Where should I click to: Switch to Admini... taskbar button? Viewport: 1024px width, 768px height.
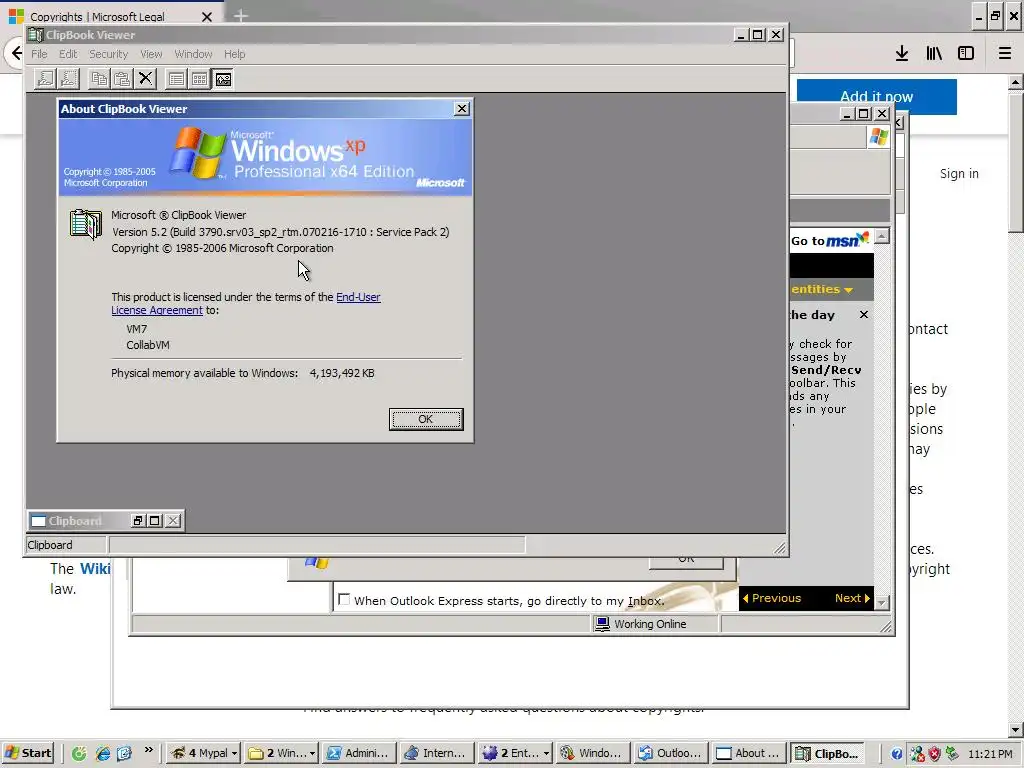tap(360, 754)
